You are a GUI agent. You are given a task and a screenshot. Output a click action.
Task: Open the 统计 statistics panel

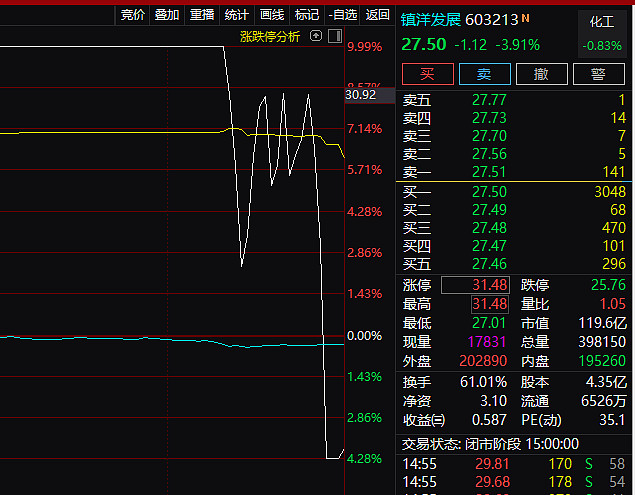point(236,15)
